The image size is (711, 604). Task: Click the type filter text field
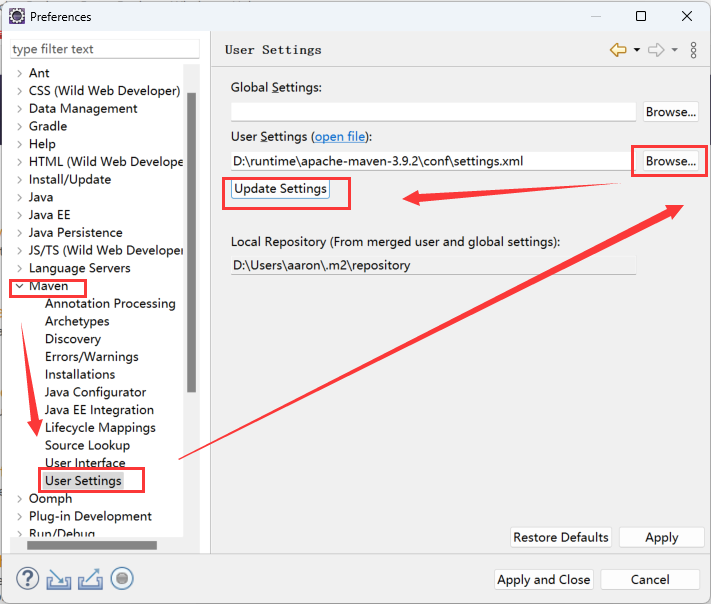pos(105,49)
